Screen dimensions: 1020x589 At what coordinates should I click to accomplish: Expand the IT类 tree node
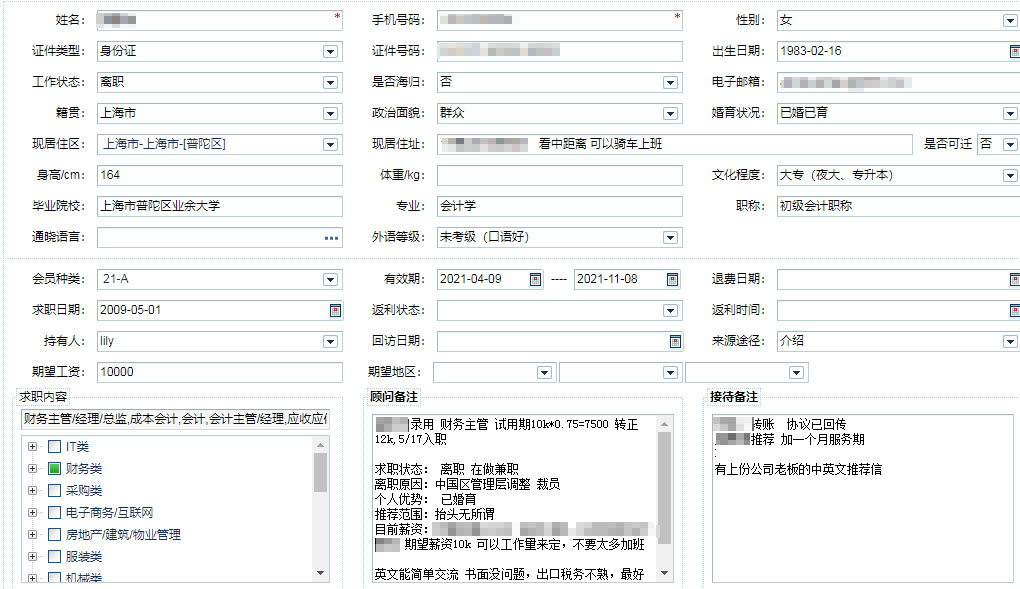[33, 446]
